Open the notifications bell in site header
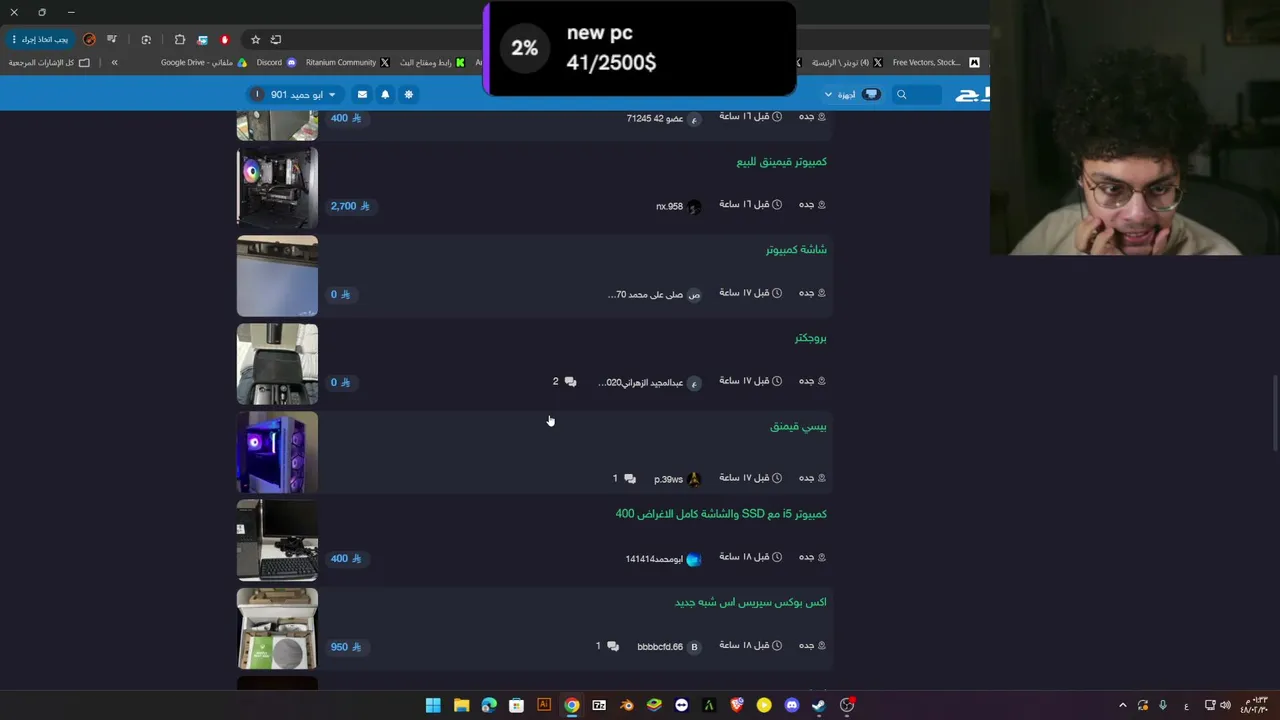This screenshot has height=720, width=1280. click(x=385, y=94)
